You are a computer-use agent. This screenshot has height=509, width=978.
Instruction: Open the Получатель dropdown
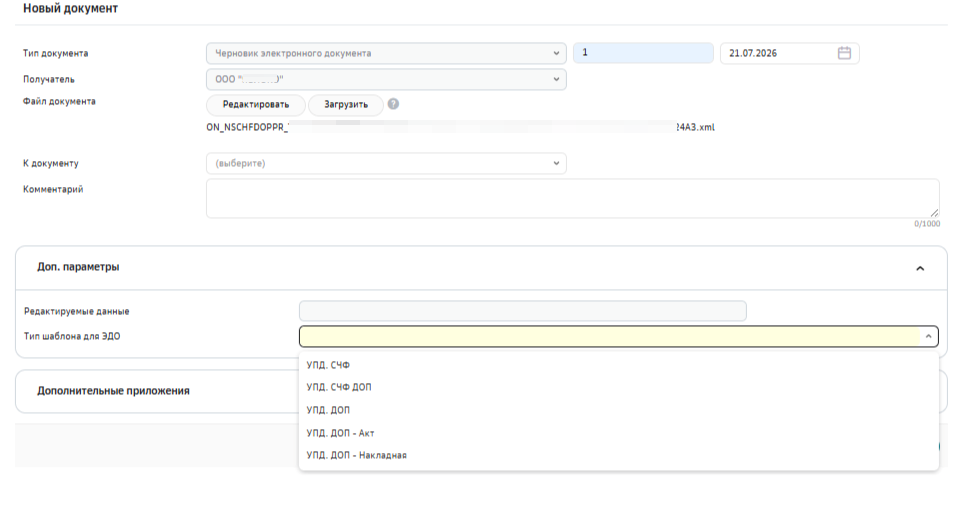click(x=386, y=79)
